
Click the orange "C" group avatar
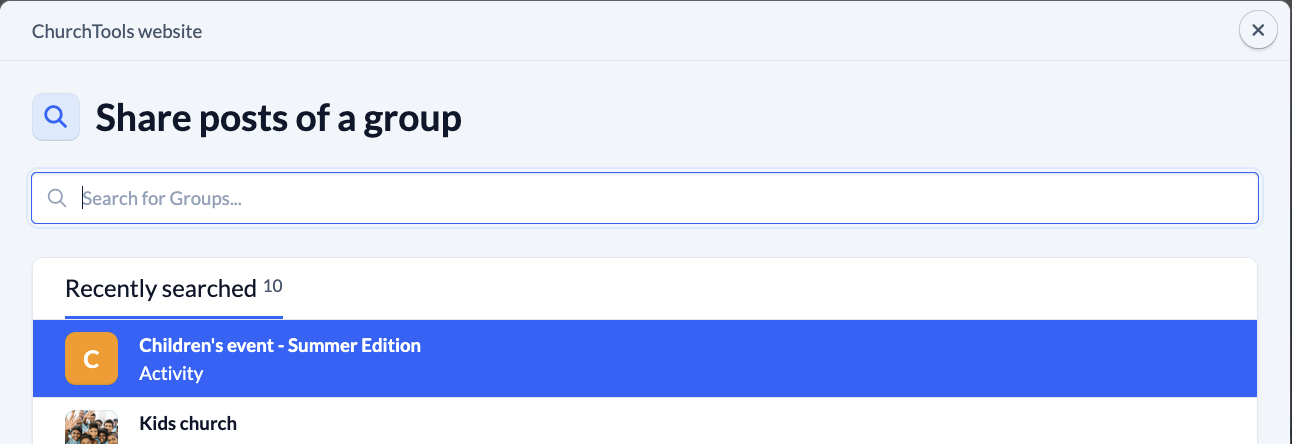click(91, 358)
